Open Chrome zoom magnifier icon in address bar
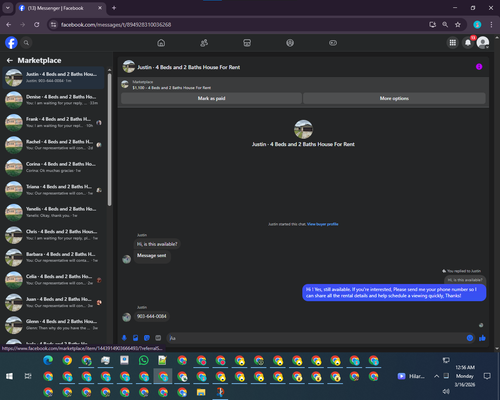 click(445, 25)
